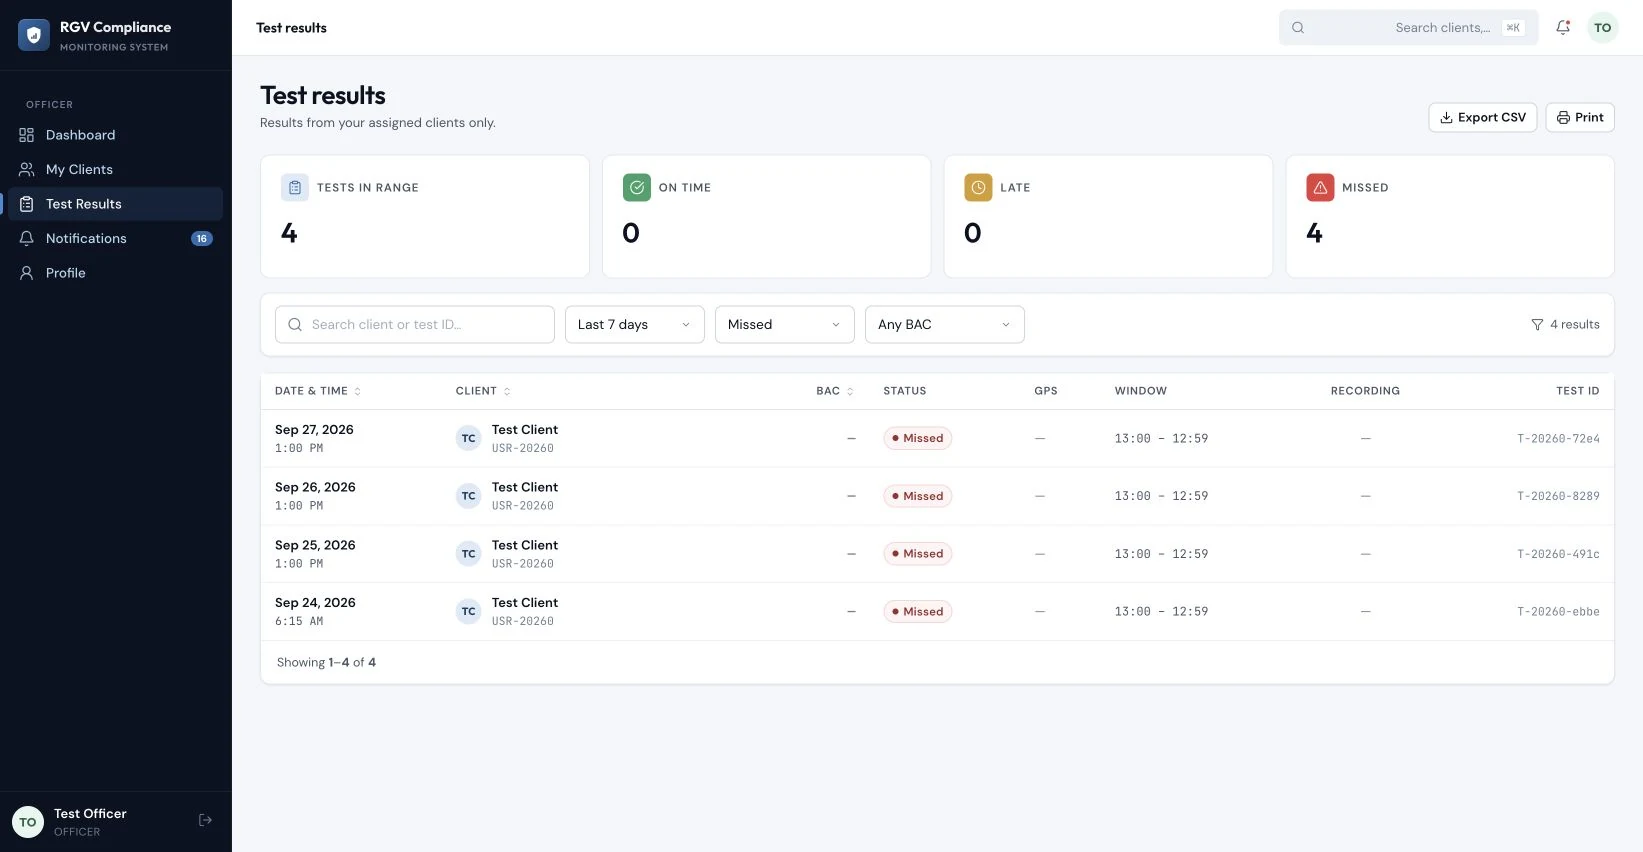Click the My Clients people icon

pyautogui.click(x=27, y=169)
